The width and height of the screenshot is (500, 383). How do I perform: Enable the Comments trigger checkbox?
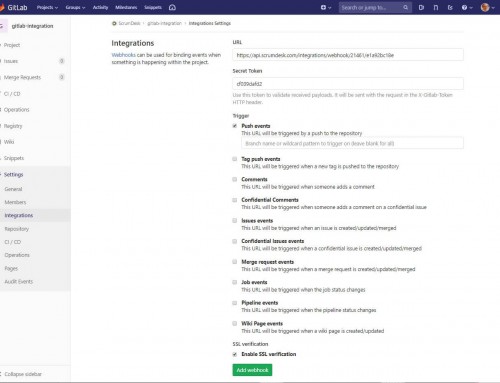pyautogui.click(x=235, y=179)
